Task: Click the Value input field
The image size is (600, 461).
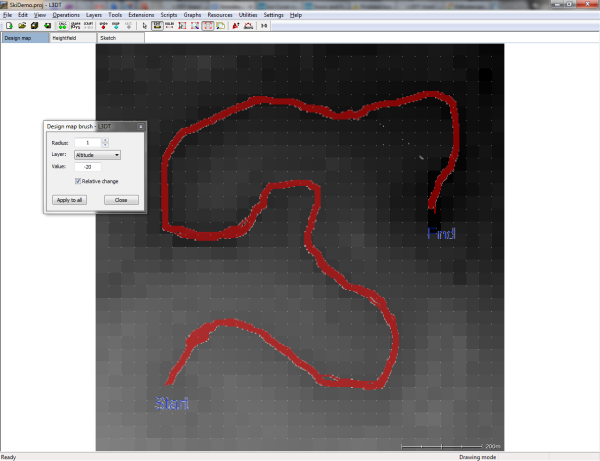Action: point(90,167)
